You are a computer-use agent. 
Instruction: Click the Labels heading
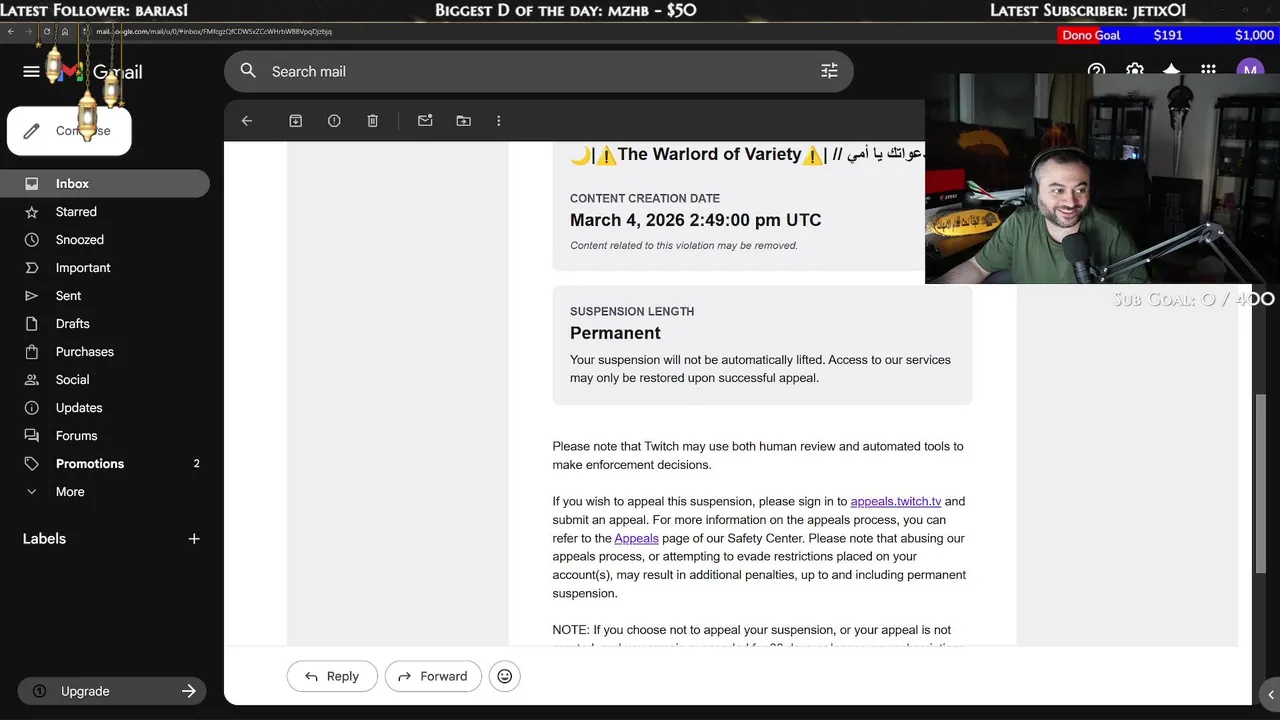pos(44,539)
